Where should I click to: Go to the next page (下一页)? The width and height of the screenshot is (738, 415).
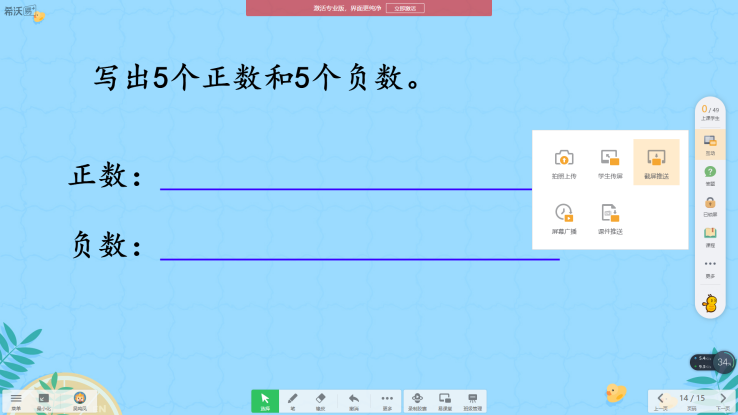(723, 401)
